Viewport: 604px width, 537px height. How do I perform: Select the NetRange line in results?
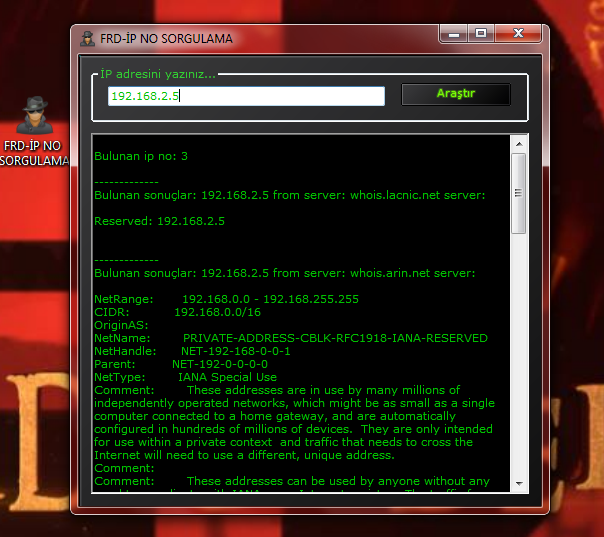(x=226, y=299)
